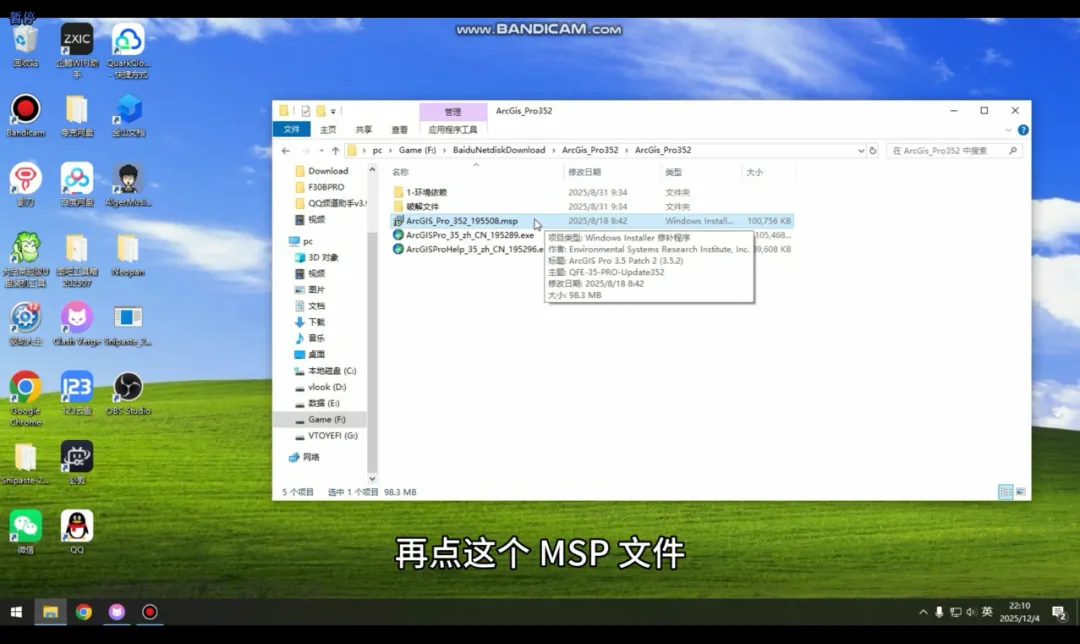Open the QQ desktop shortcut

pos(76,532)
